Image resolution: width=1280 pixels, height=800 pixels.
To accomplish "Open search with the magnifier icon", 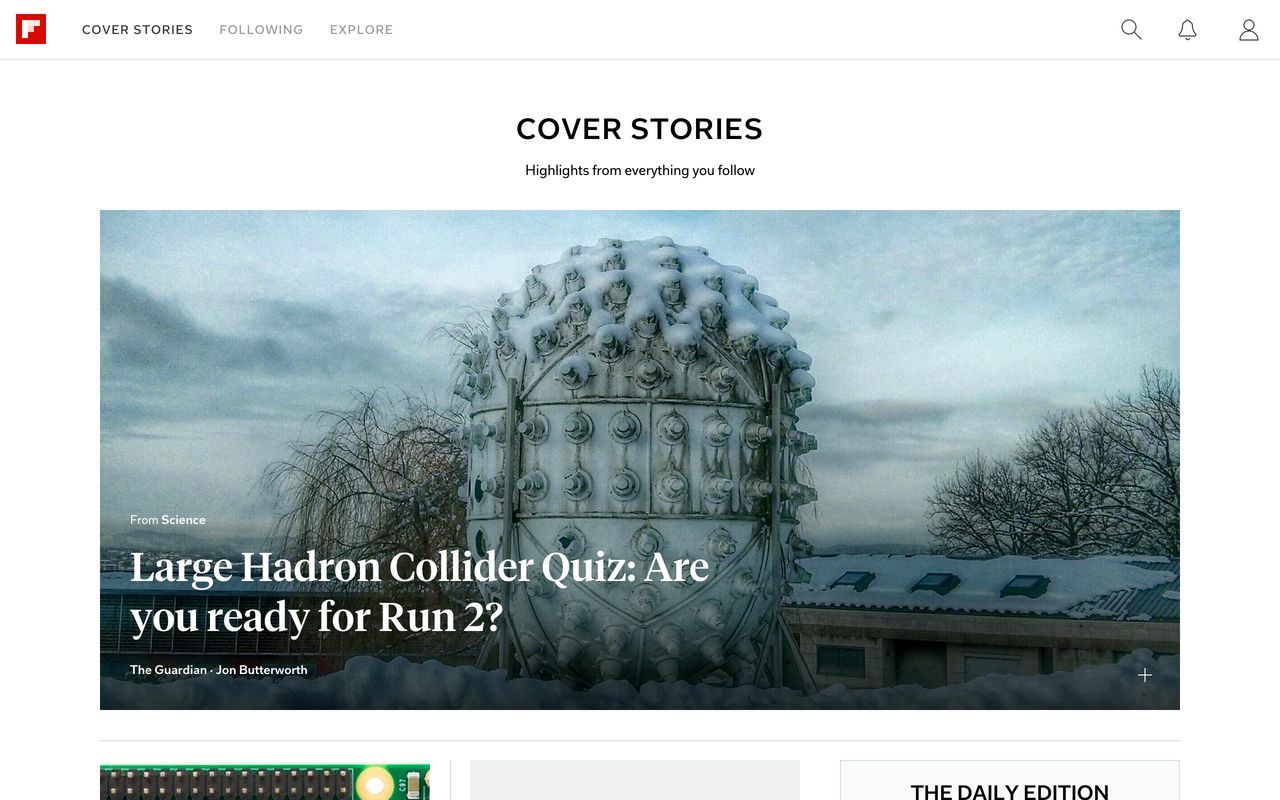I will pyautogui.click(x=1131, y=30).
